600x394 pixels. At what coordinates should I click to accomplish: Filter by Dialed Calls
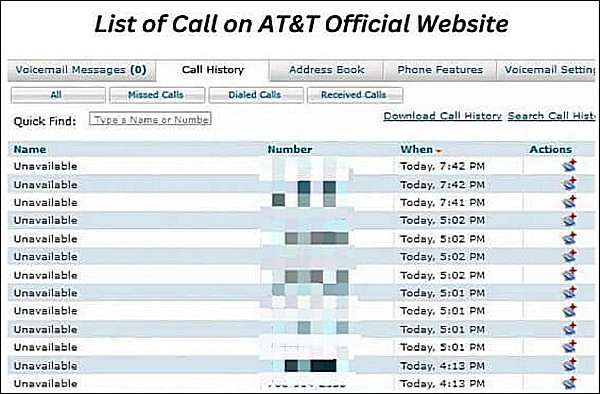(x=256, y=95)
